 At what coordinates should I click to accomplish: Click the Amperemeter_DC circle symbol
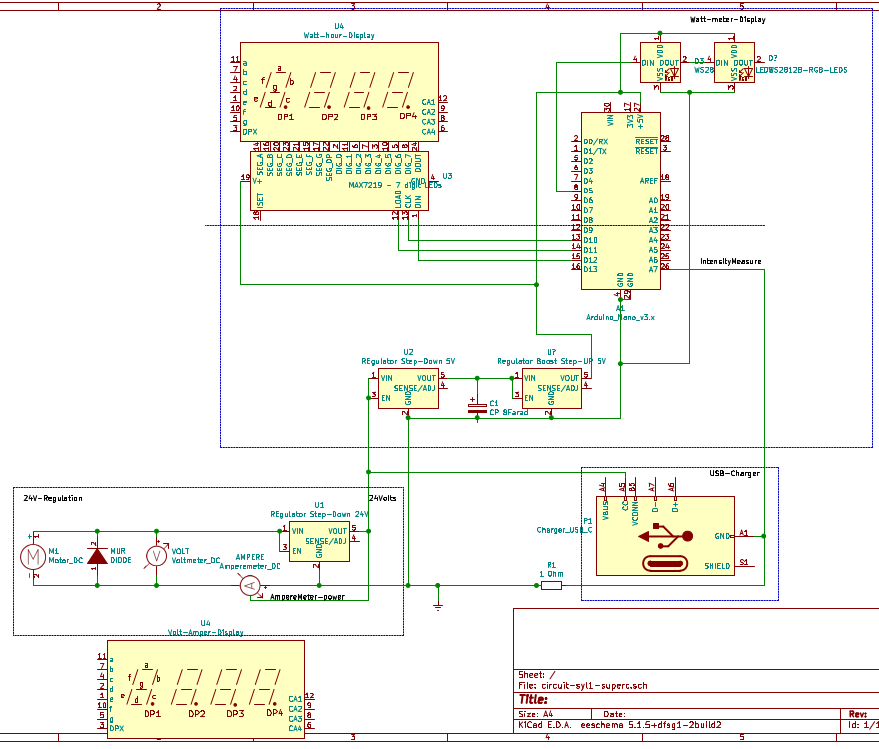point(250,586)
